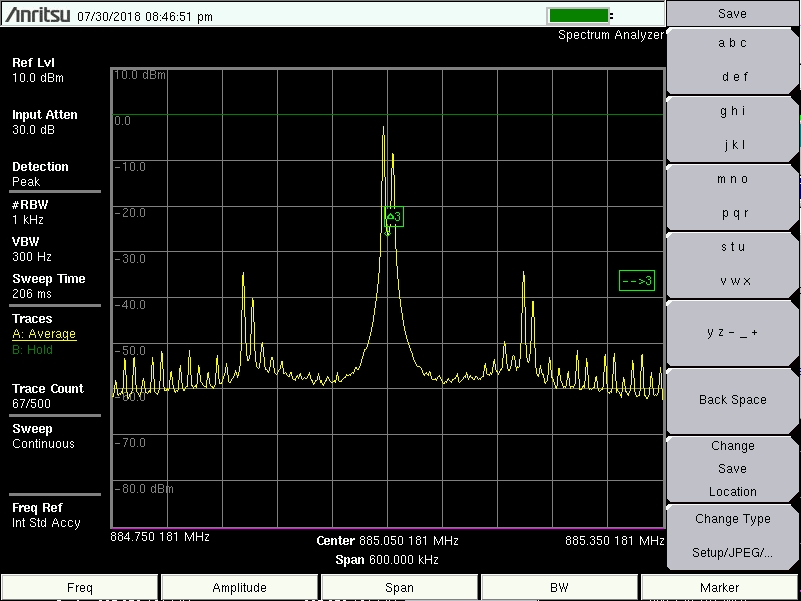This screenshot has height=601, width=801.
Task: Click the battery status indicator icon
Action: pyautogui.click(x=578, y=14)
